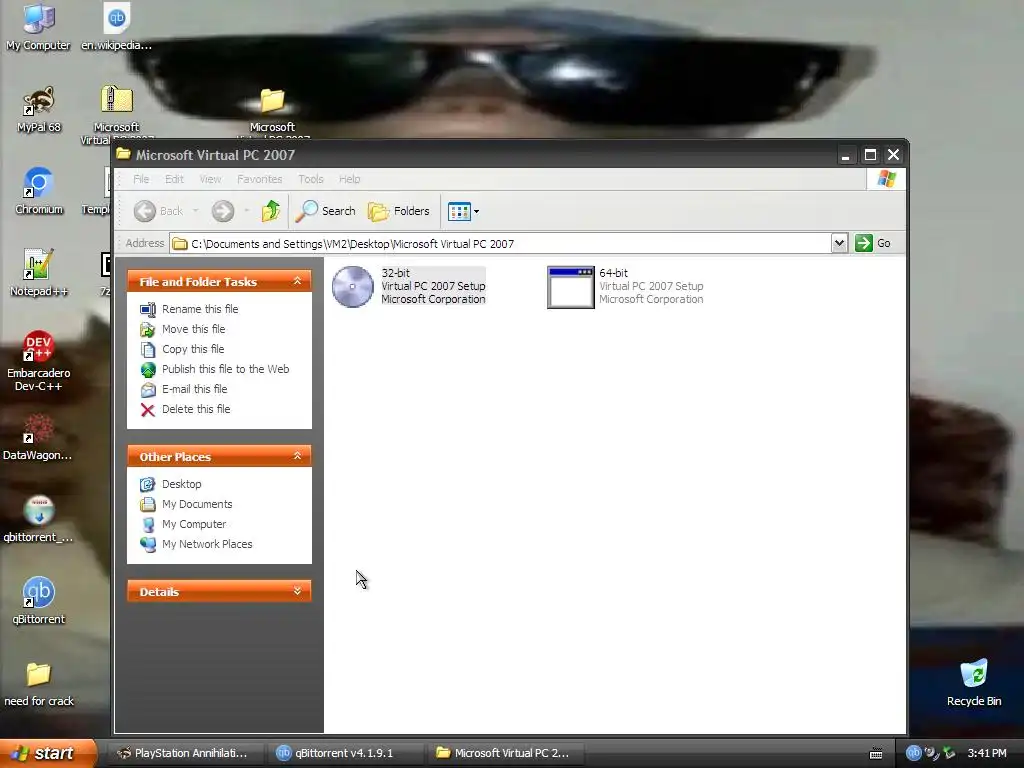Collapse File and Folder Tasks panel

(297, 281)
